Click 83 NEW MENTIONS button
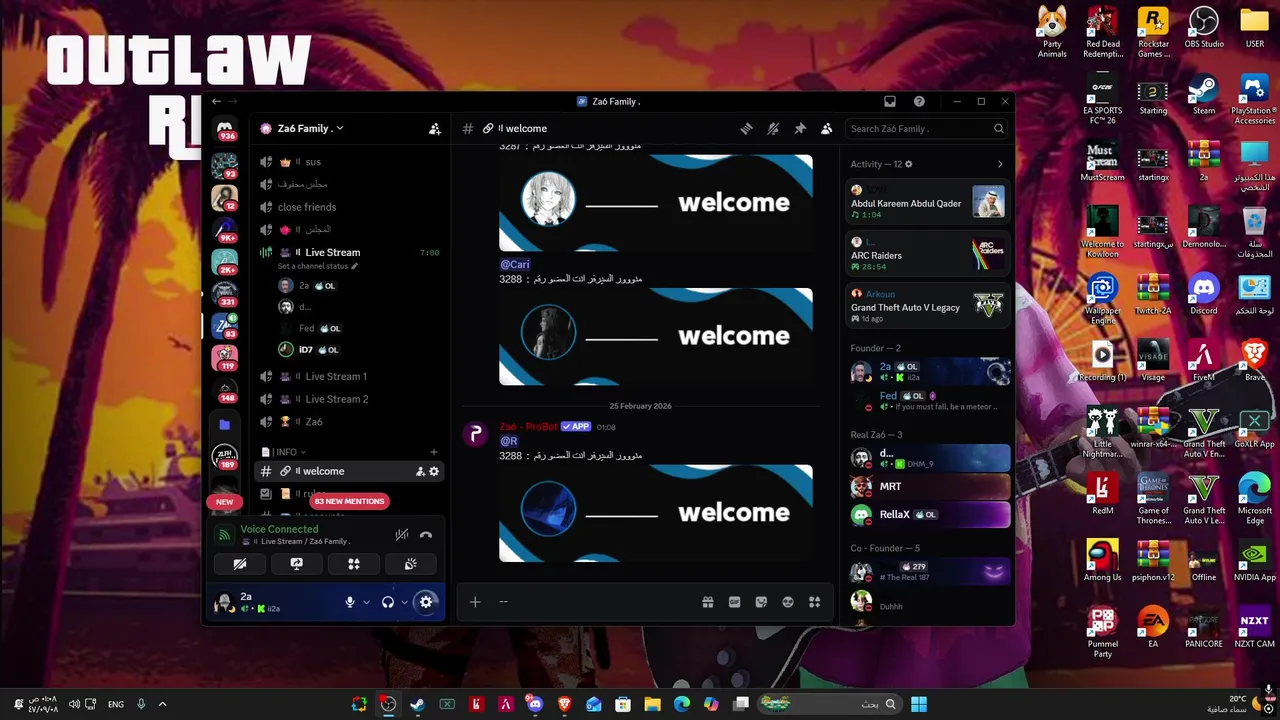Viewport: 1280px width, 720px height. coord(349,501)
